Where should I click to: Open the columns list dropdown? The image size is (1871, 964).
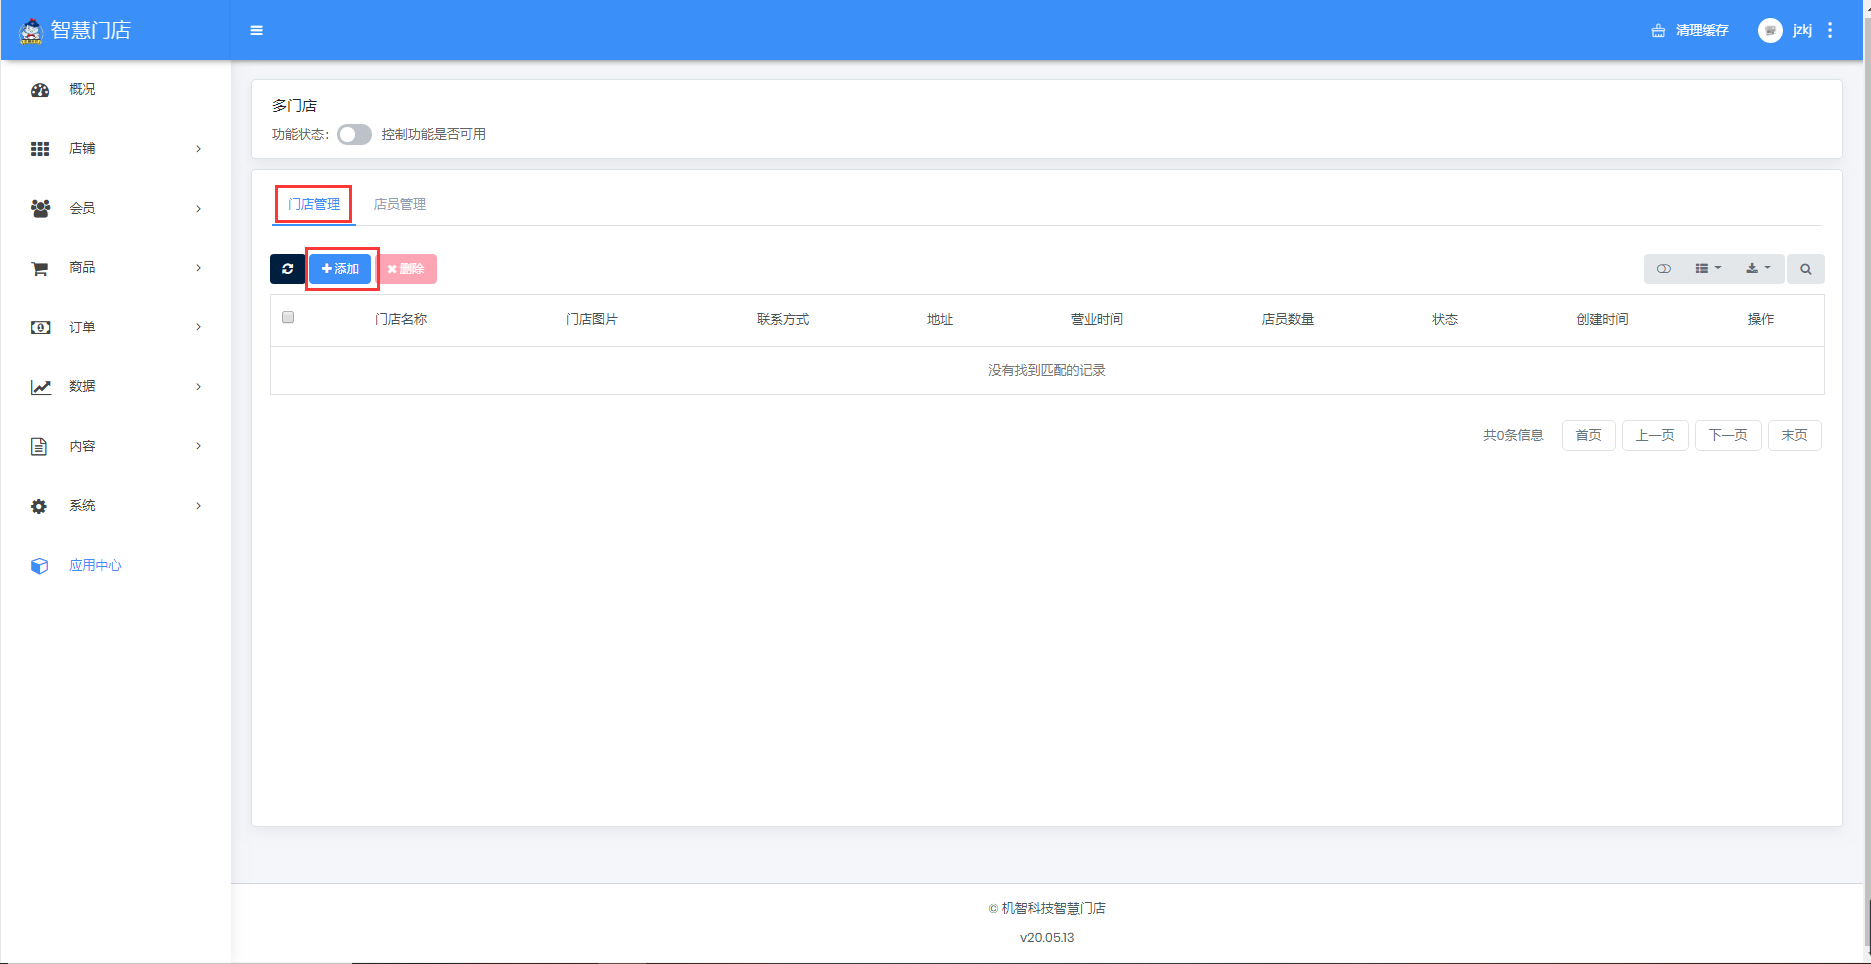click(1708, 269)
